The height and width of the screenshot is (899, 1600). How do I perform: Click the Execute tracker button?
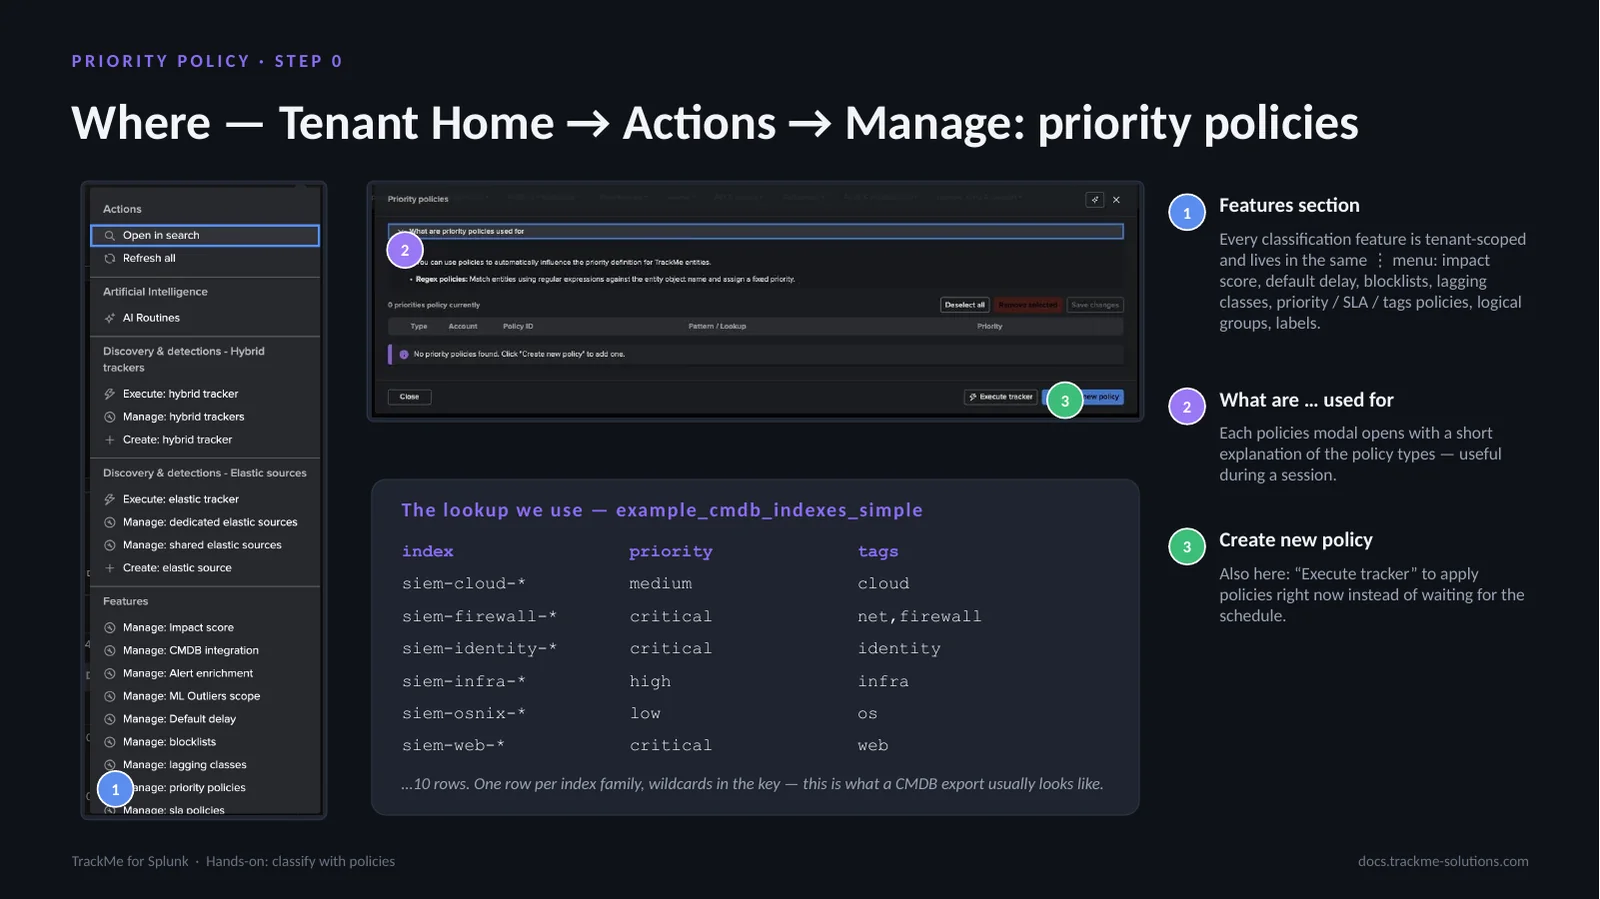click(x=1000, y=397)
